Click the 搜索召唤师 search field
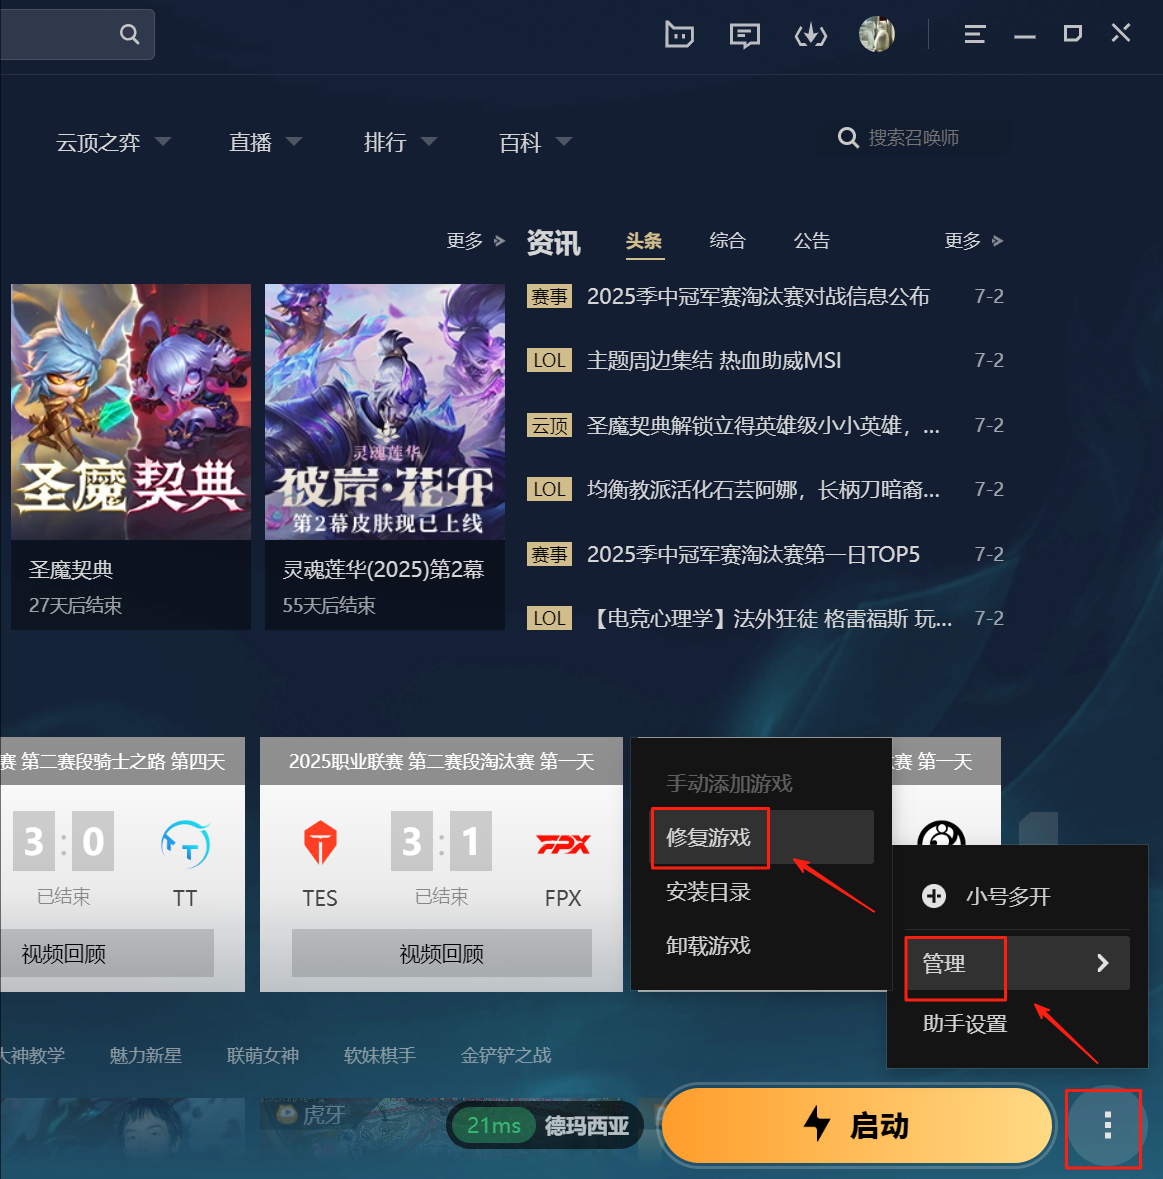Image resolution: width=1163 pixels, height=1179 pixels. (913, 138)
